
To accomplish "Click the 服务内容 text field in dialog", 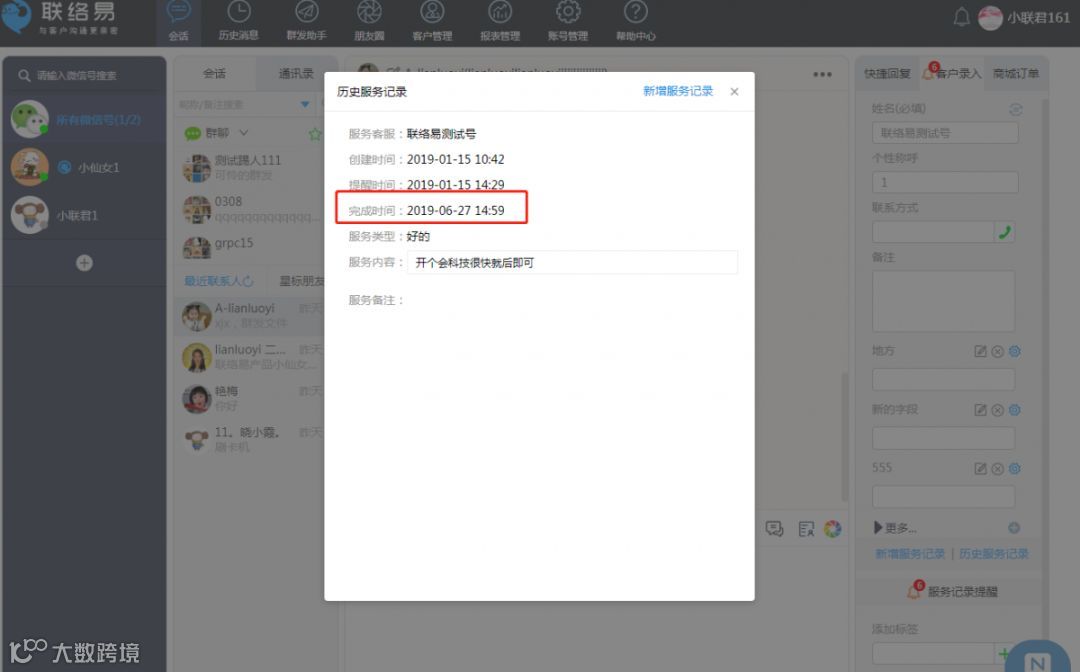I will point(572,262).
